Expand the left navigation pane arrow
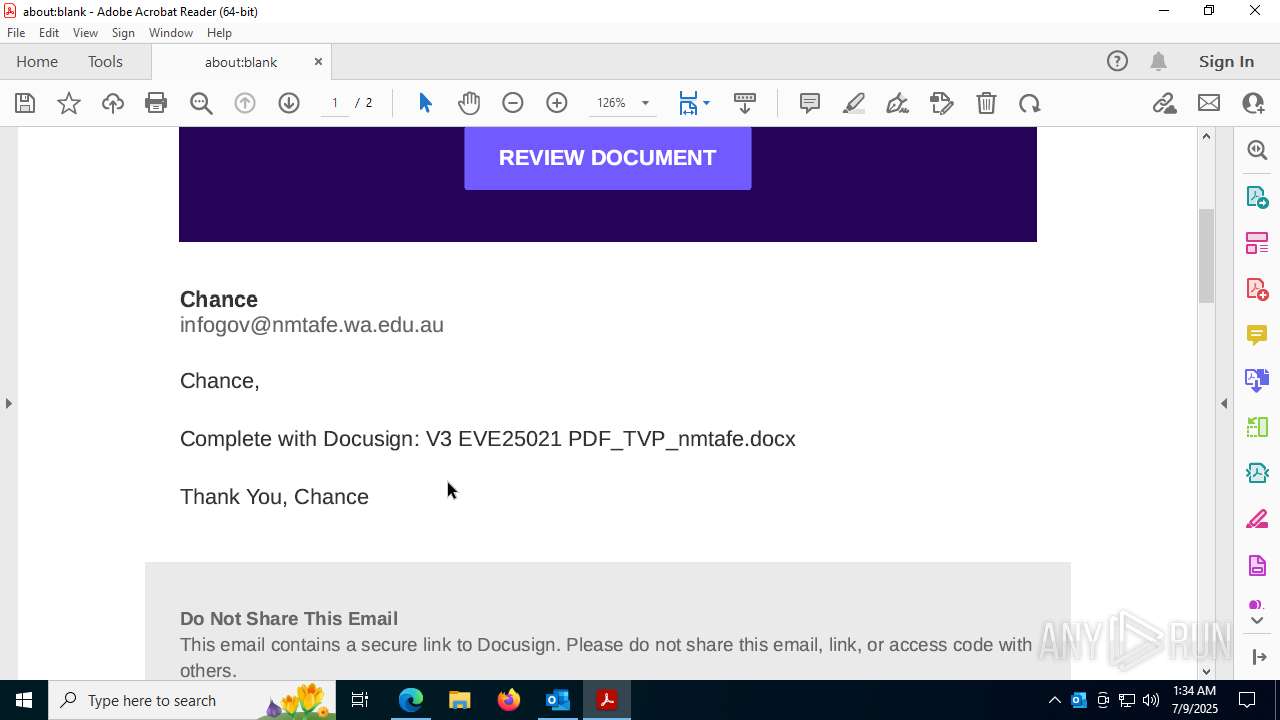This screenshot has height=720, width=1280. tap(8, 403)
